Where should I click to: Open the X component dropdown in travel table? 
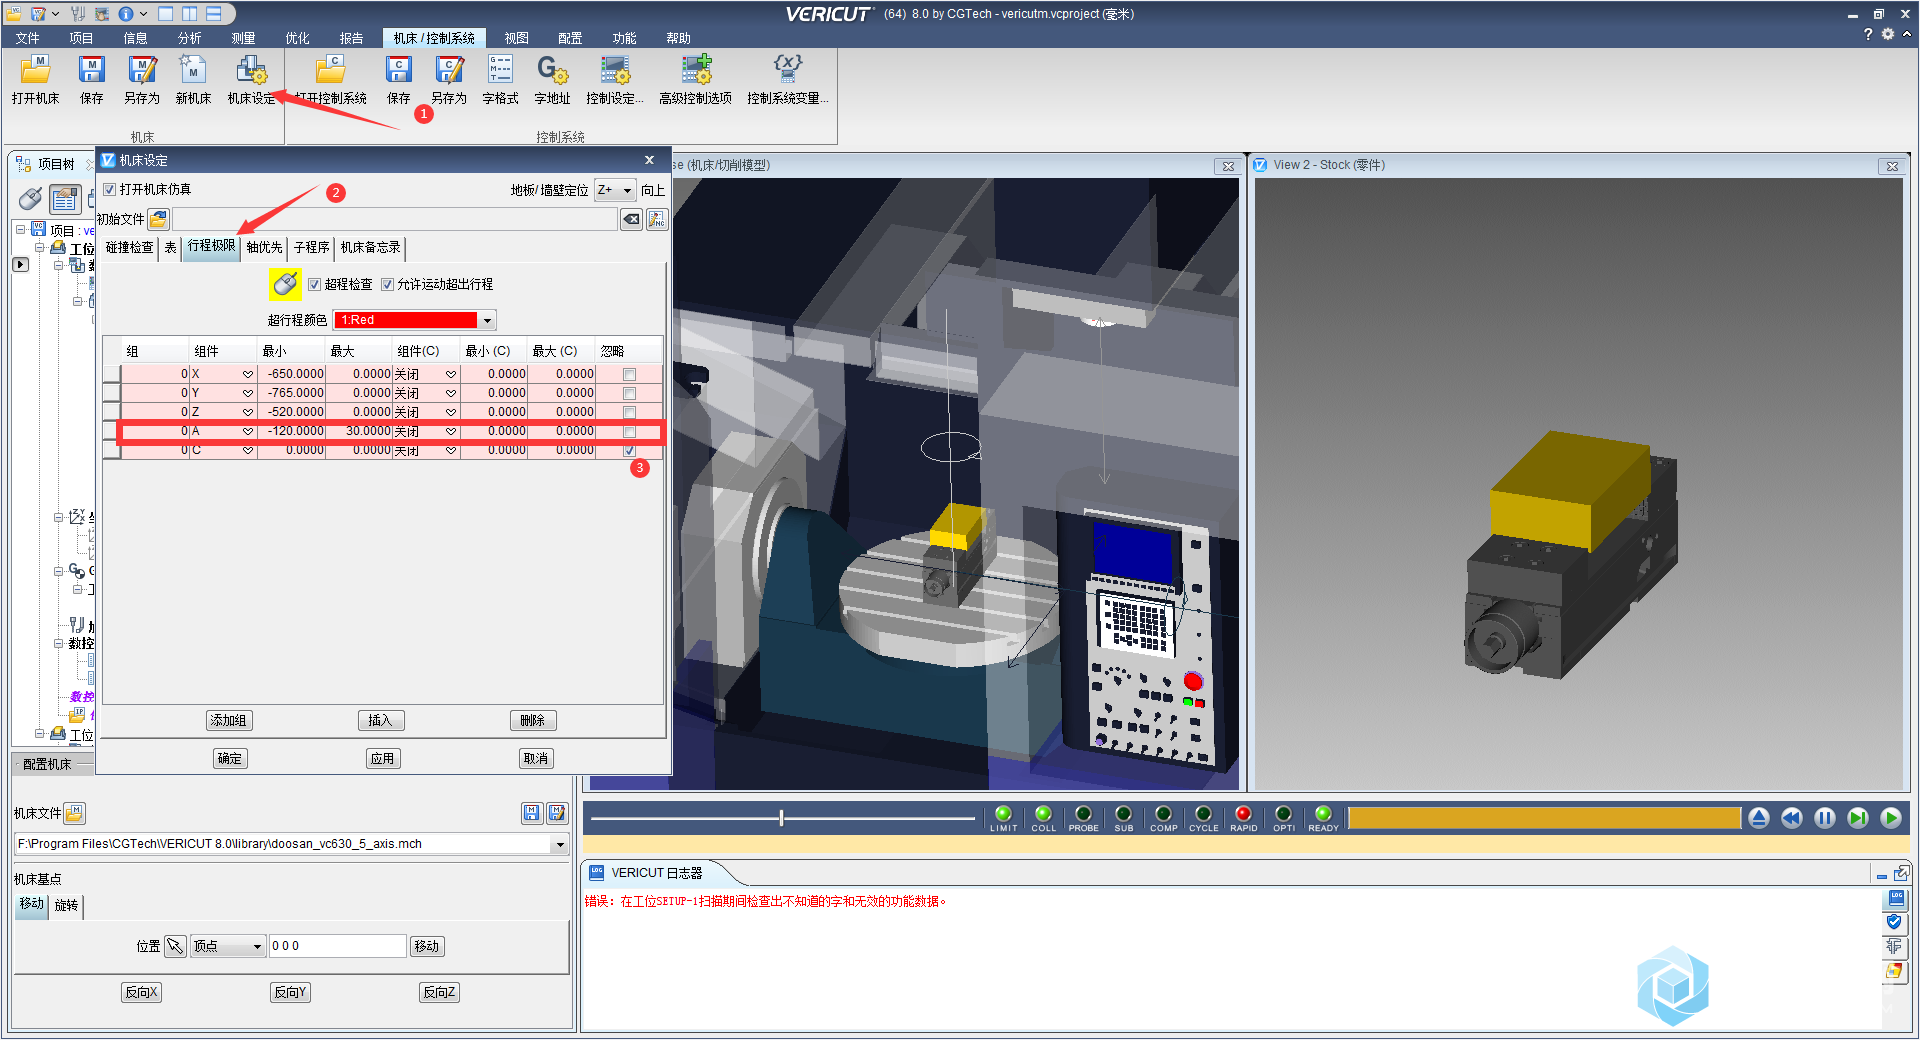coord(247,374)
